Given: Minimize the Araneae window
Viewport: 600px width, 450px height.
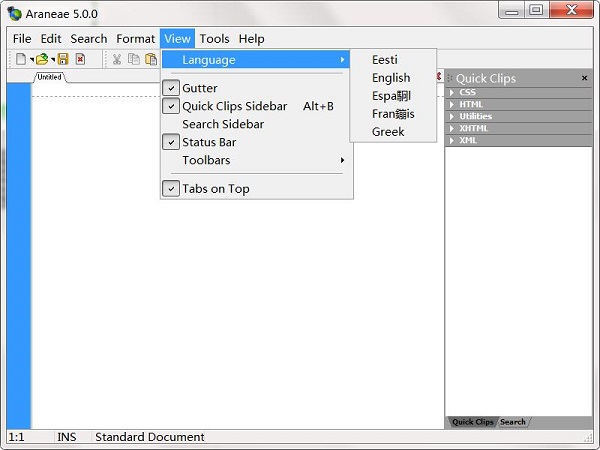Looking at the screenshot, I should click(512, 10).
